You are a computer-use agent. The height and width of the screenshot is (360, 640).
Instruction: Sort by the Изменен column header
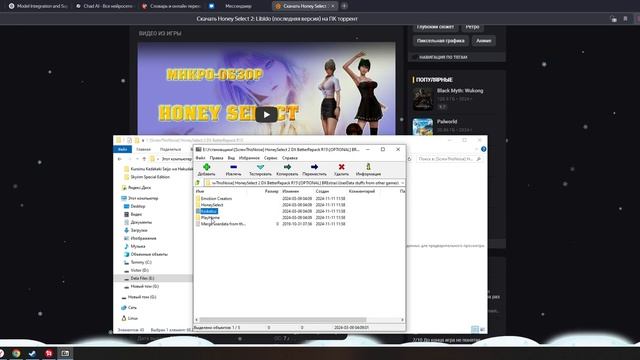point(291,191)
